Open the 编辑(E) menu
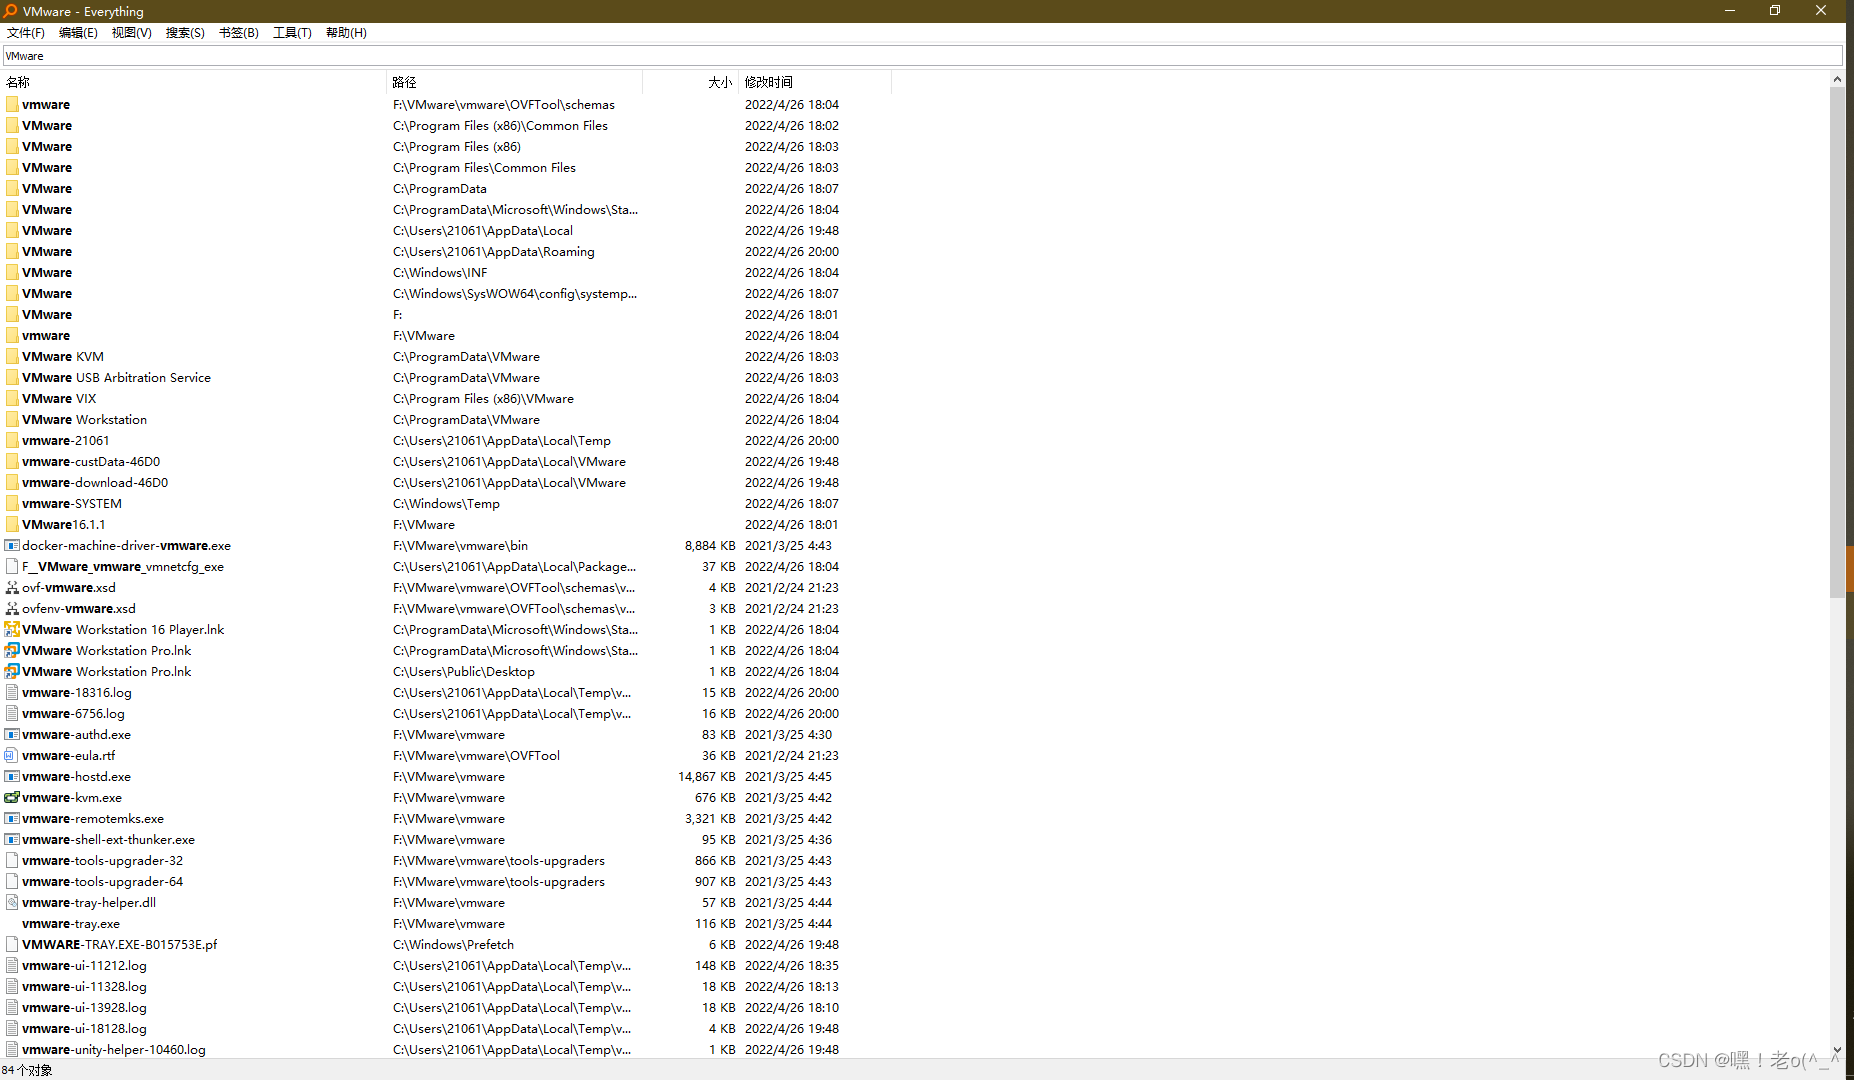 (78, 33)
